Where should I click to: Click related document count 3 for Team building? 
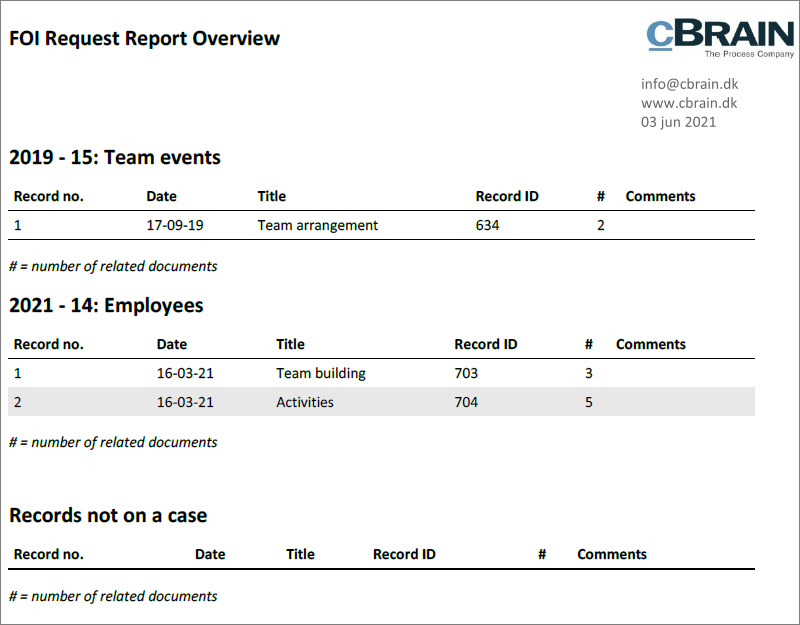(x=588, y=373)
